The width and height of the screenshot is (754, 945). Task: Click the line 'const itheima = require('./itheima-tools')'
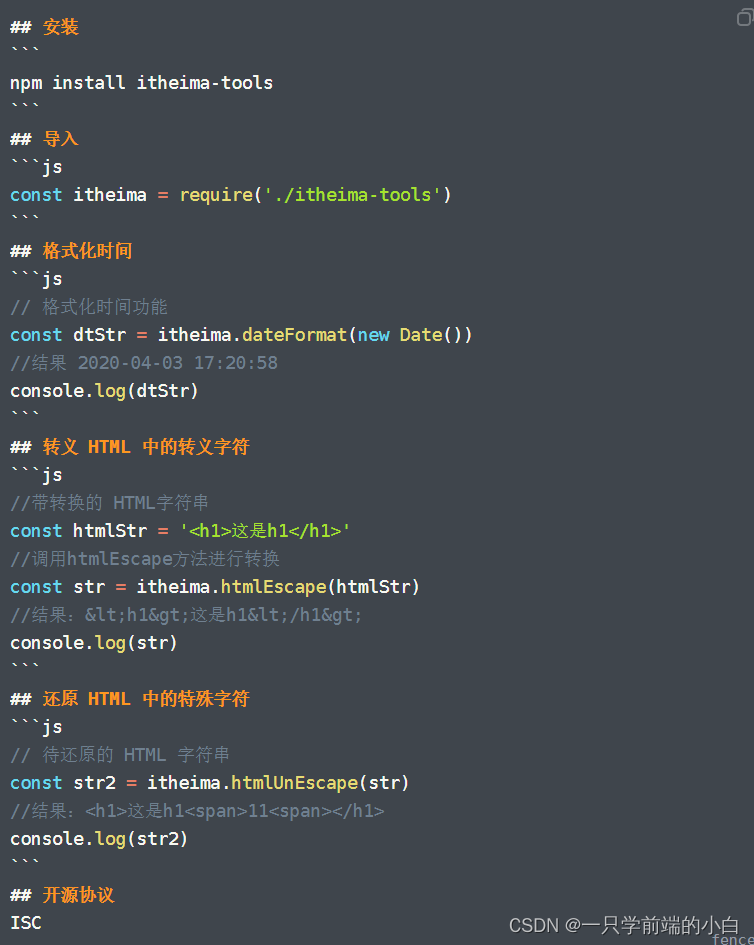(x=230, y=195)
